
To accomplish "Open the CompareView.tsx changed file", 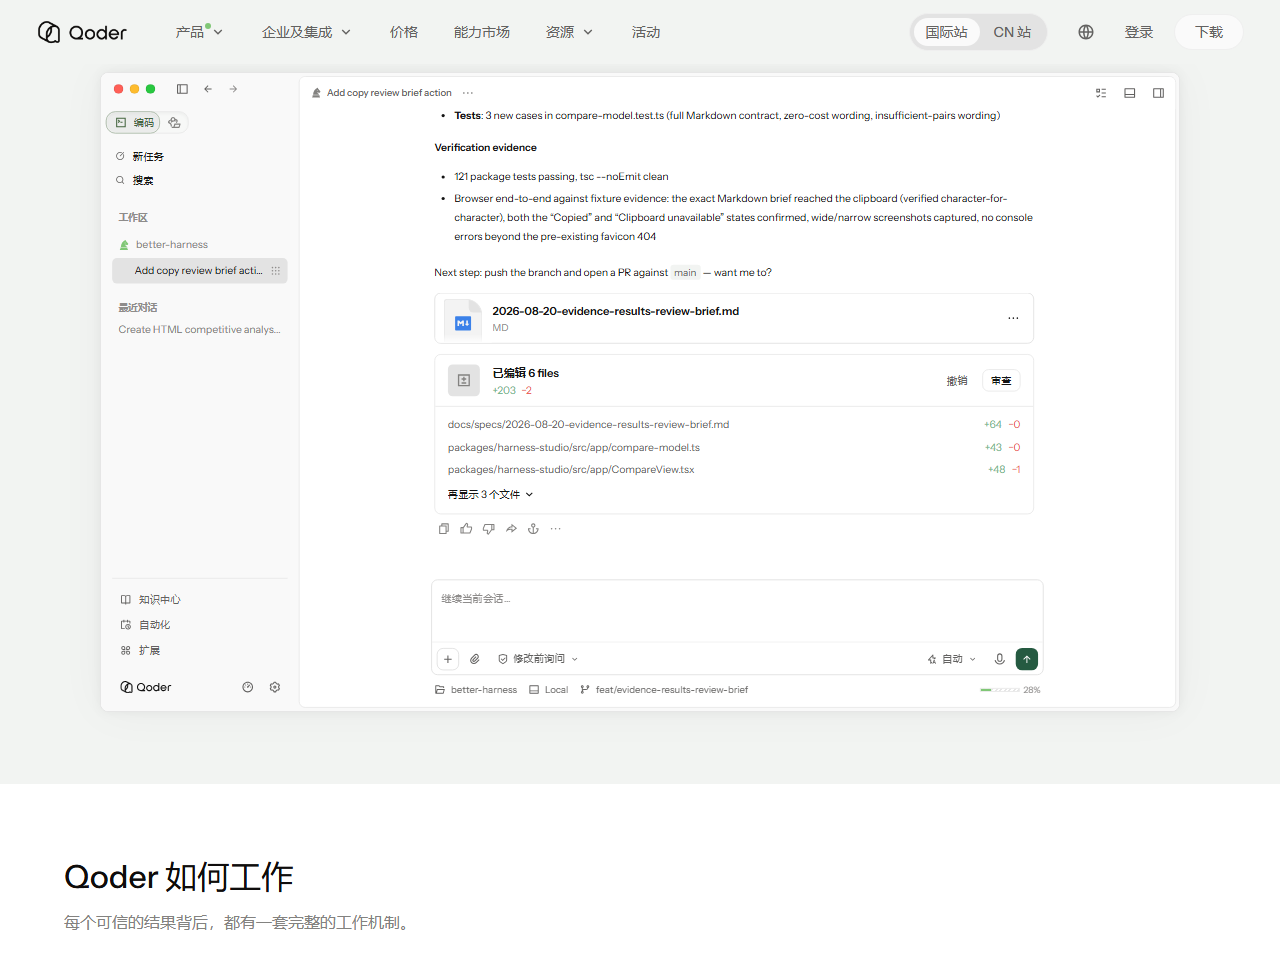I will click(571, 470).
